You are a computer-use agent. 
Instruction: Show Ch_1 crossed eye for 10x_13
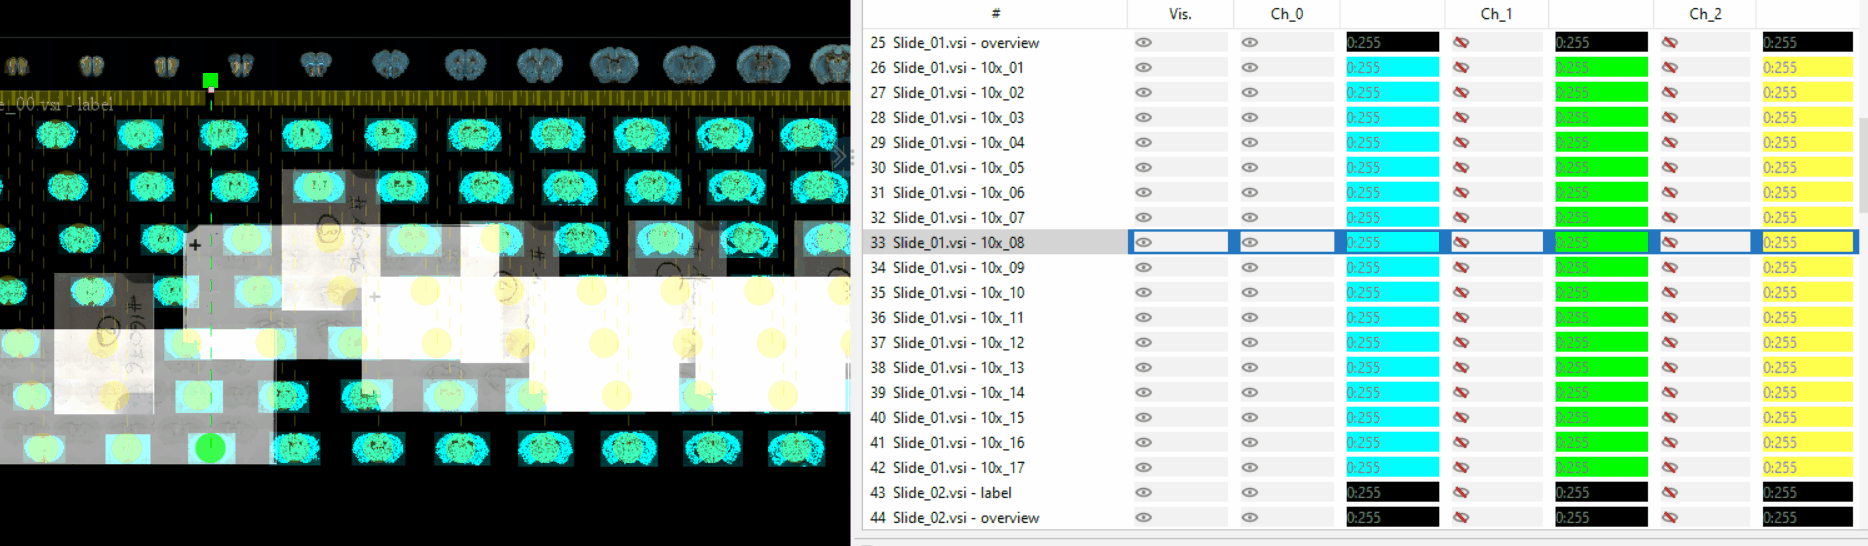[x=1461, y=367]
